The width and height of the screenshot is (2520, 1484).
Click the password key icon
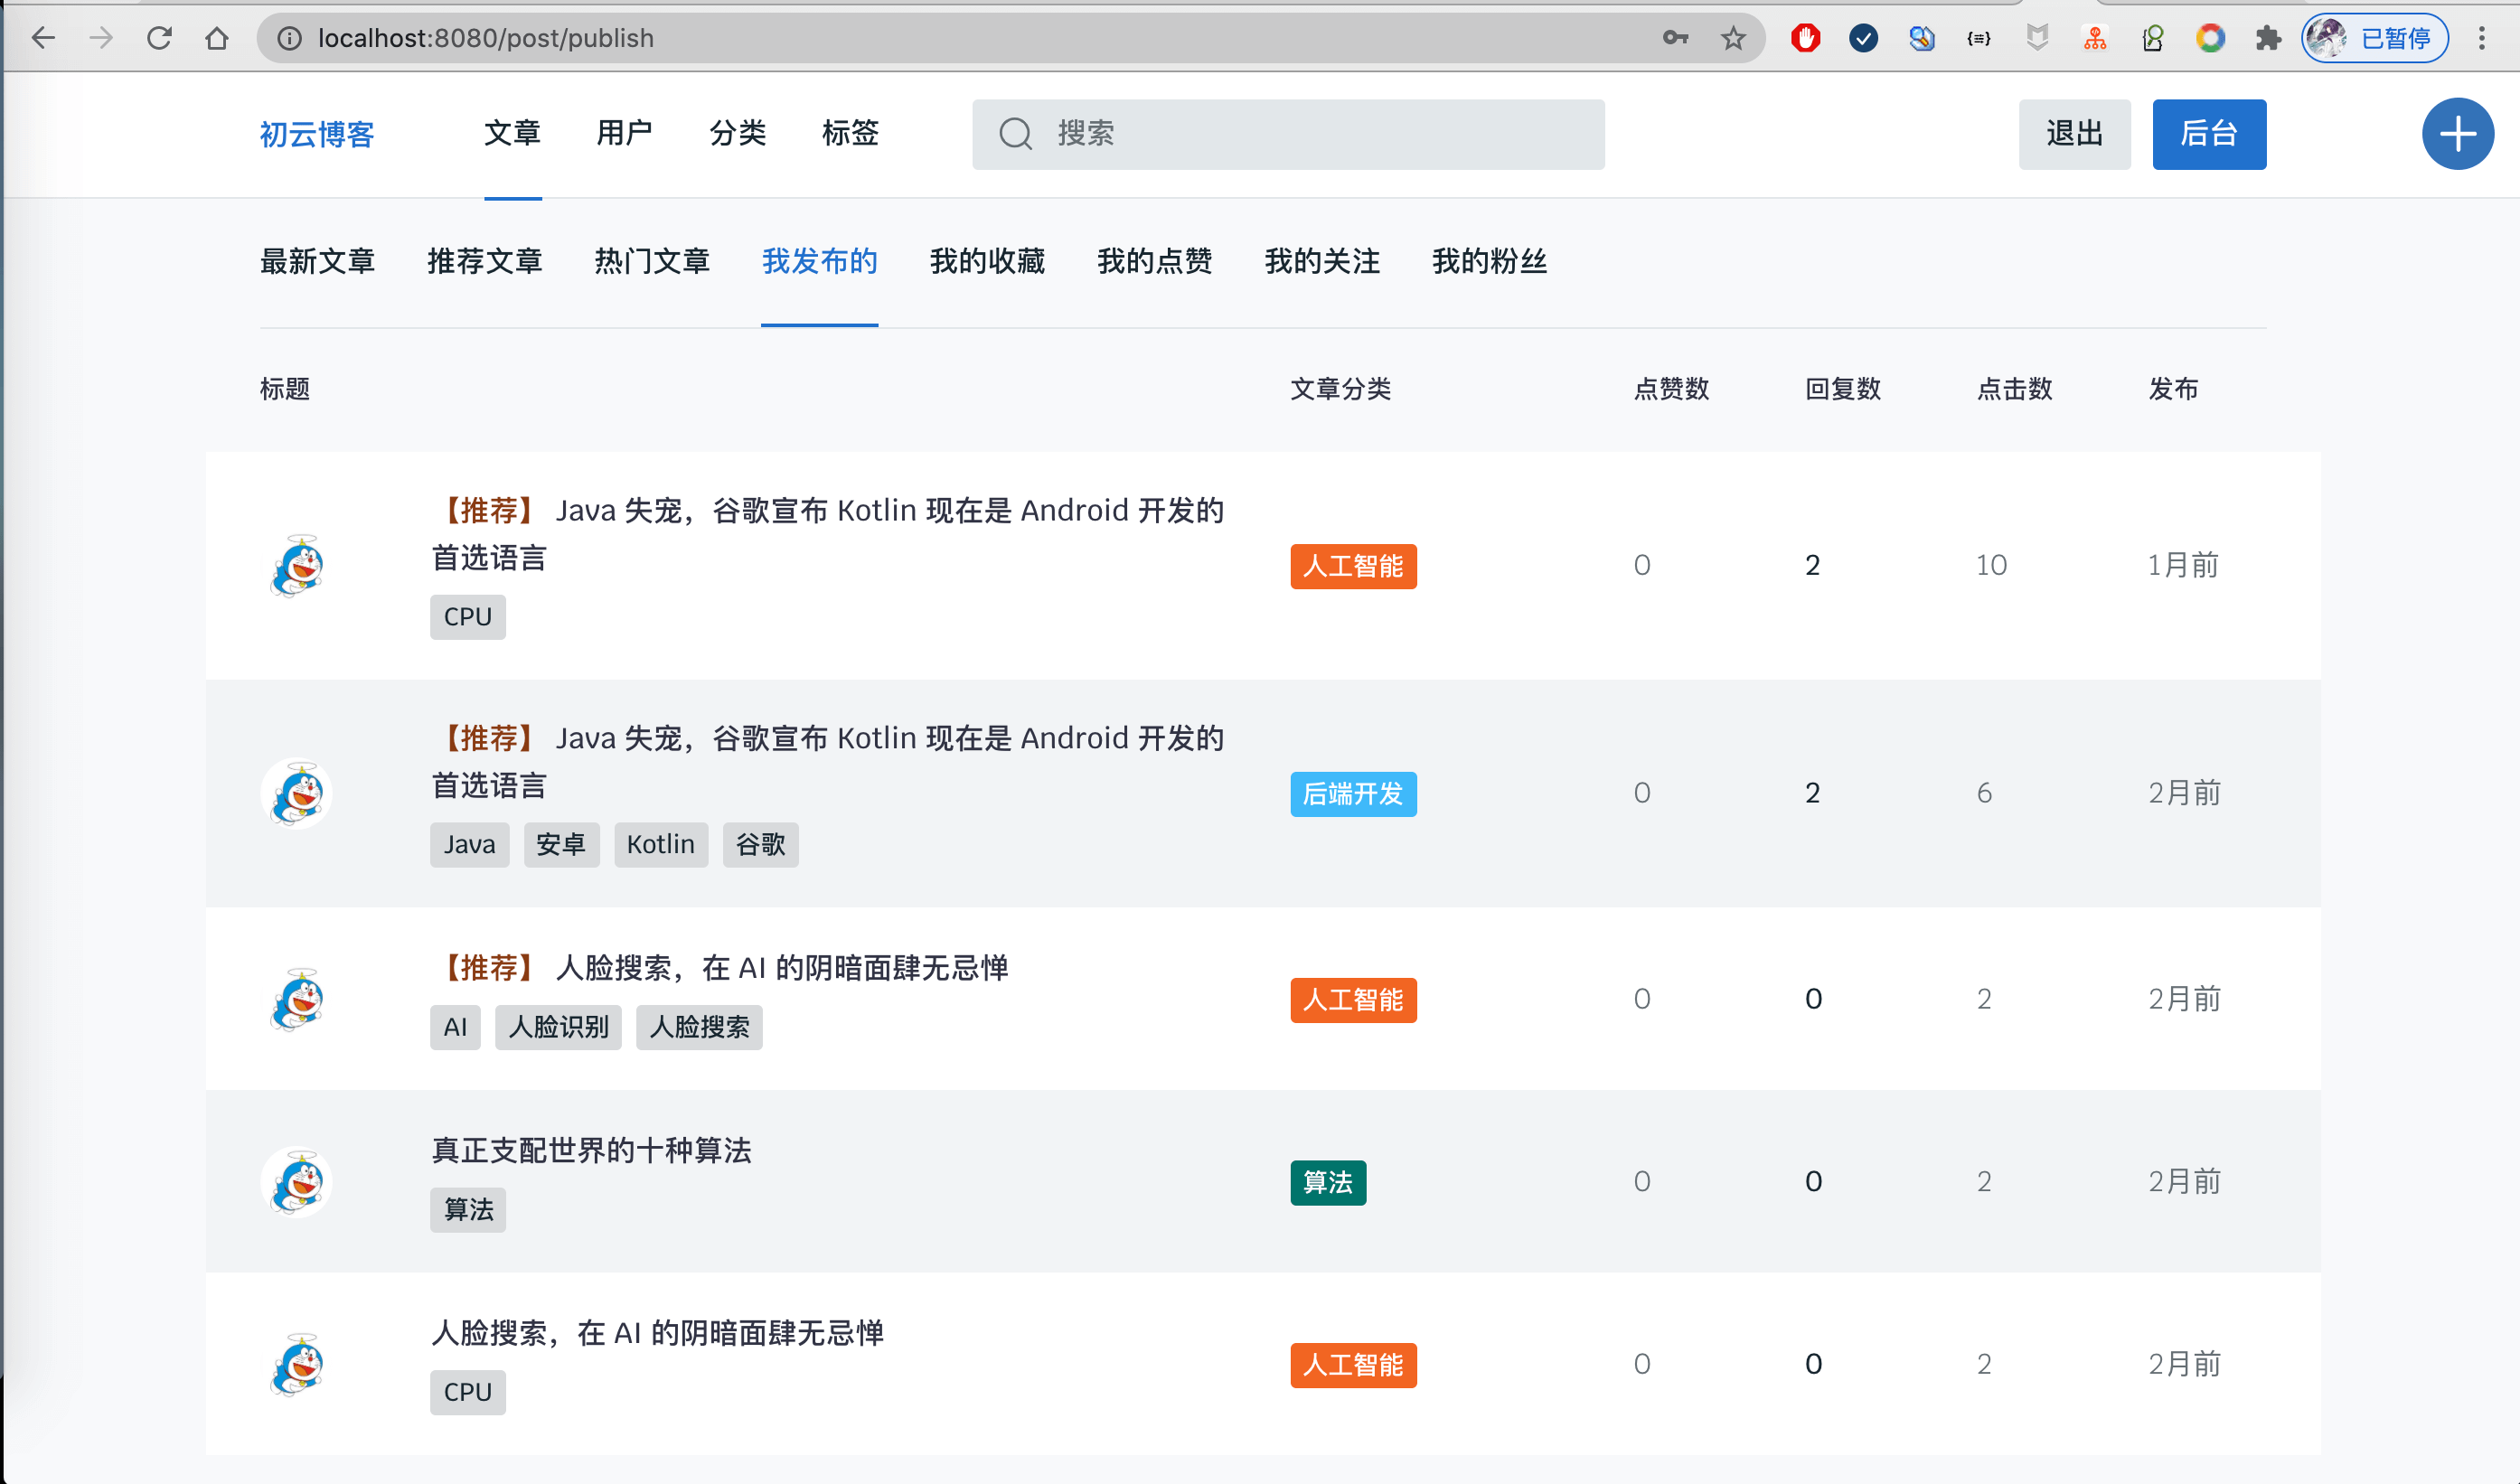point(1675,38)
